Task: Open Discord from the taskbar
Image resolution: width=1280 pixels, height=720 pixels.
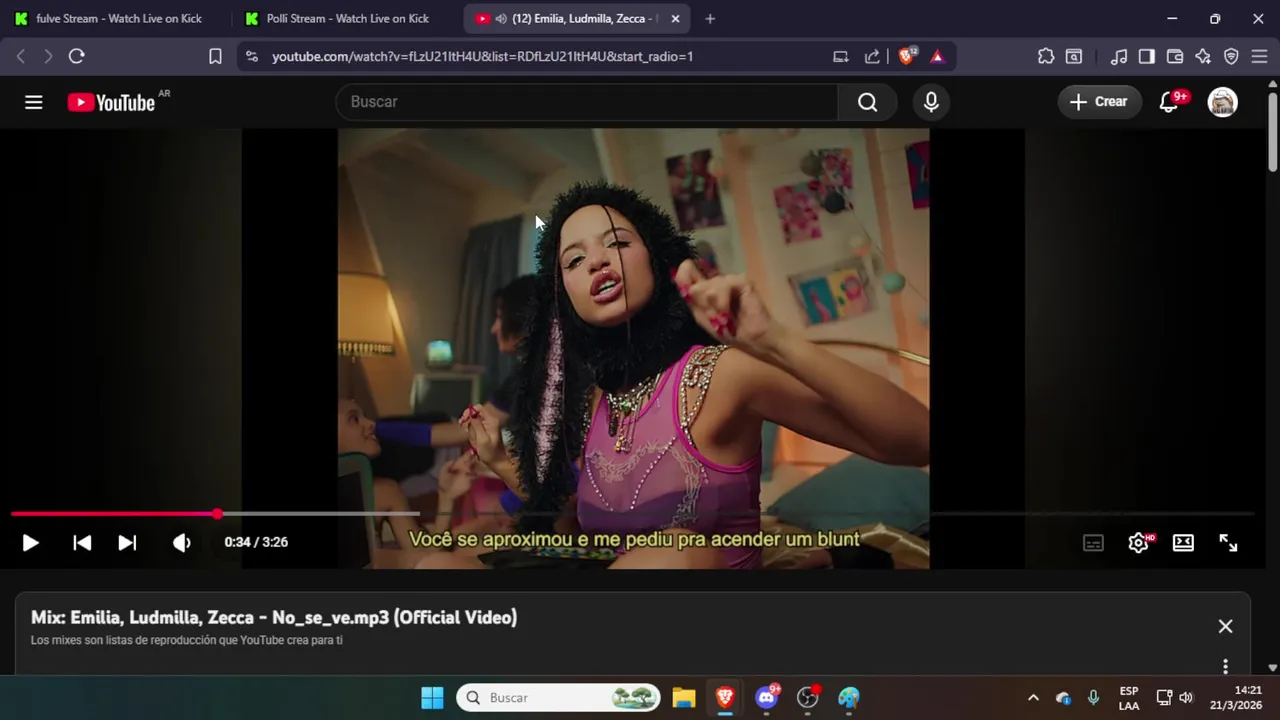Action: click(767, 698)
